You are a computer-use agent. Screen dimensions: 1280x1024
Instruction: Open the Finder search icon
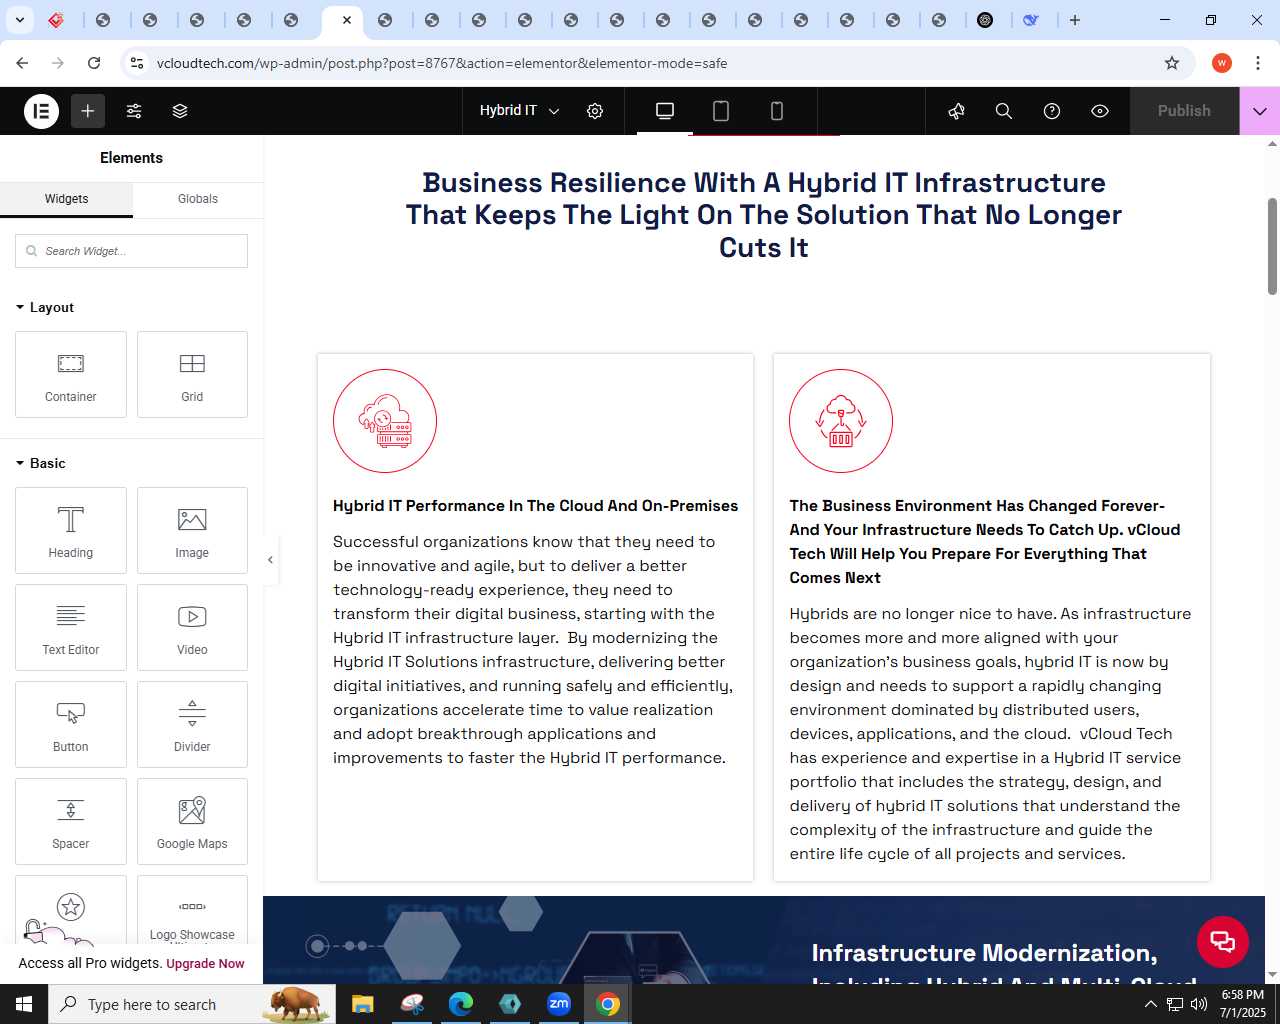1004,111
